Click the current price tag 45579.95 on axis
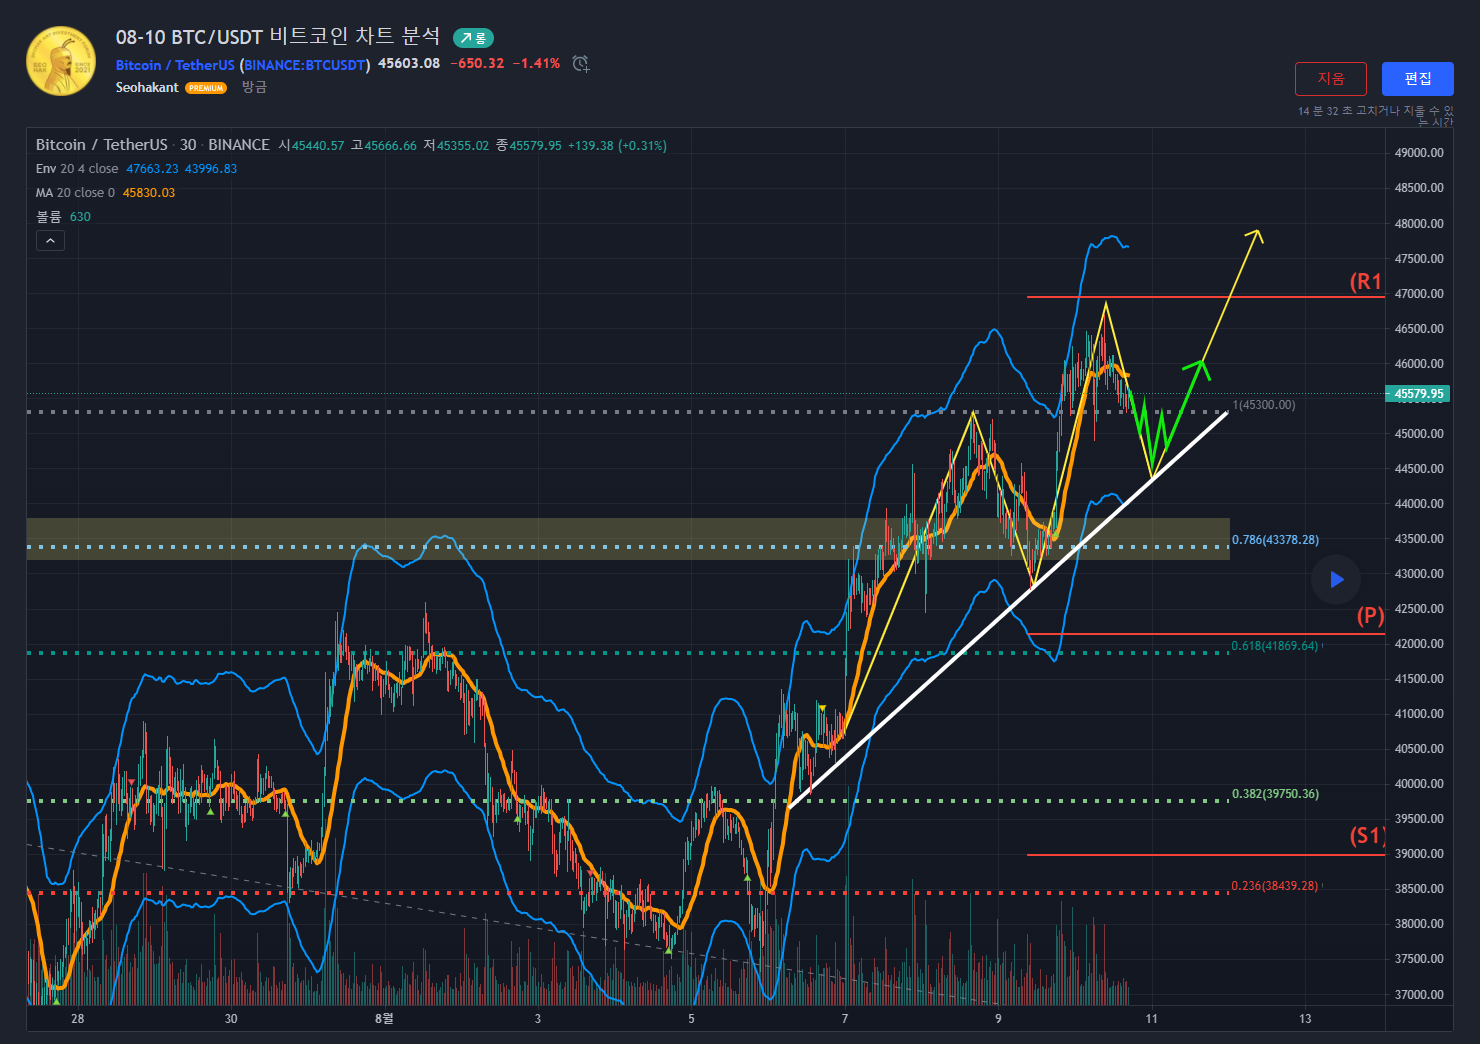Image resolution: width=1480 pixels, height=1044 pixels. tap(1419, 394)
